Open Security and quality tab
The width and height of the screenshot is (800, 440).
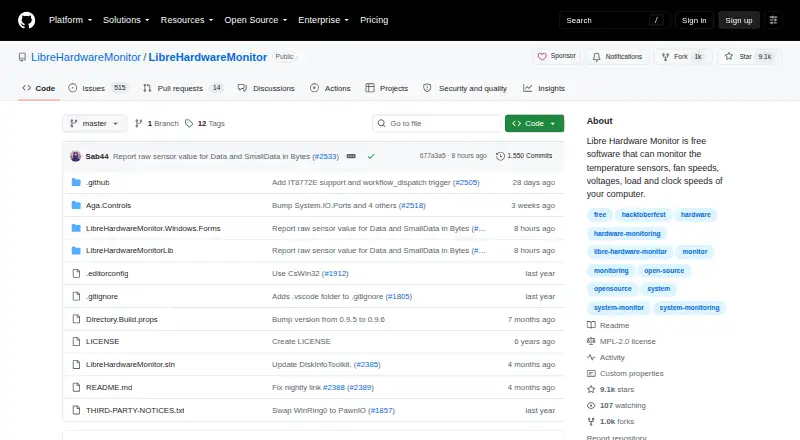465,88
